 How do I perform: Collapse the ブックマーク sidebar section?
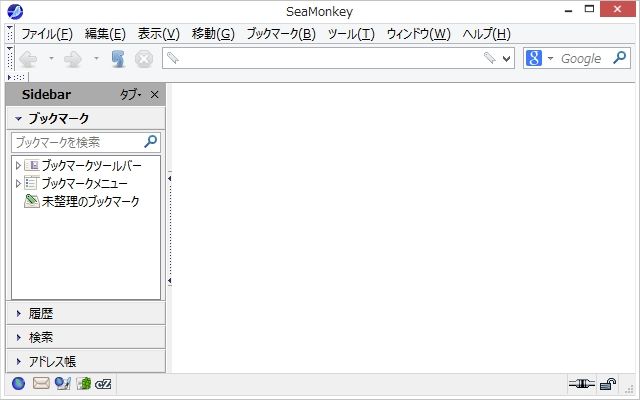click(86, 119)
